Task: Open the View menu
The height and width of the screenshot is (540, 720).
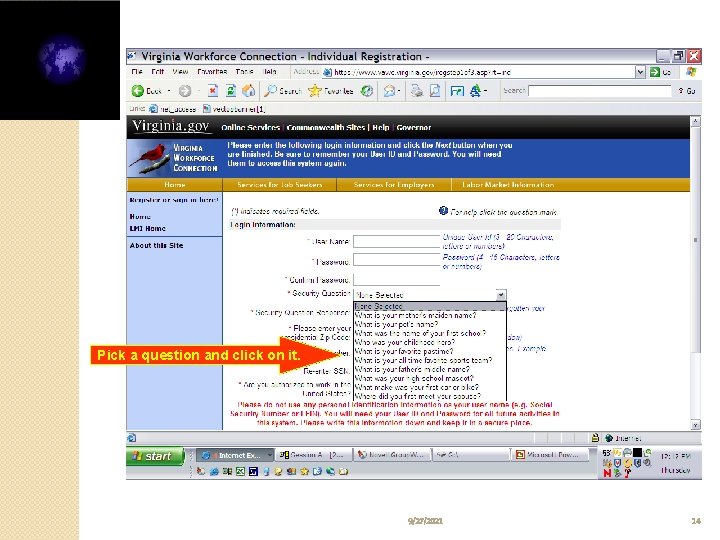Action: [180, 72]
